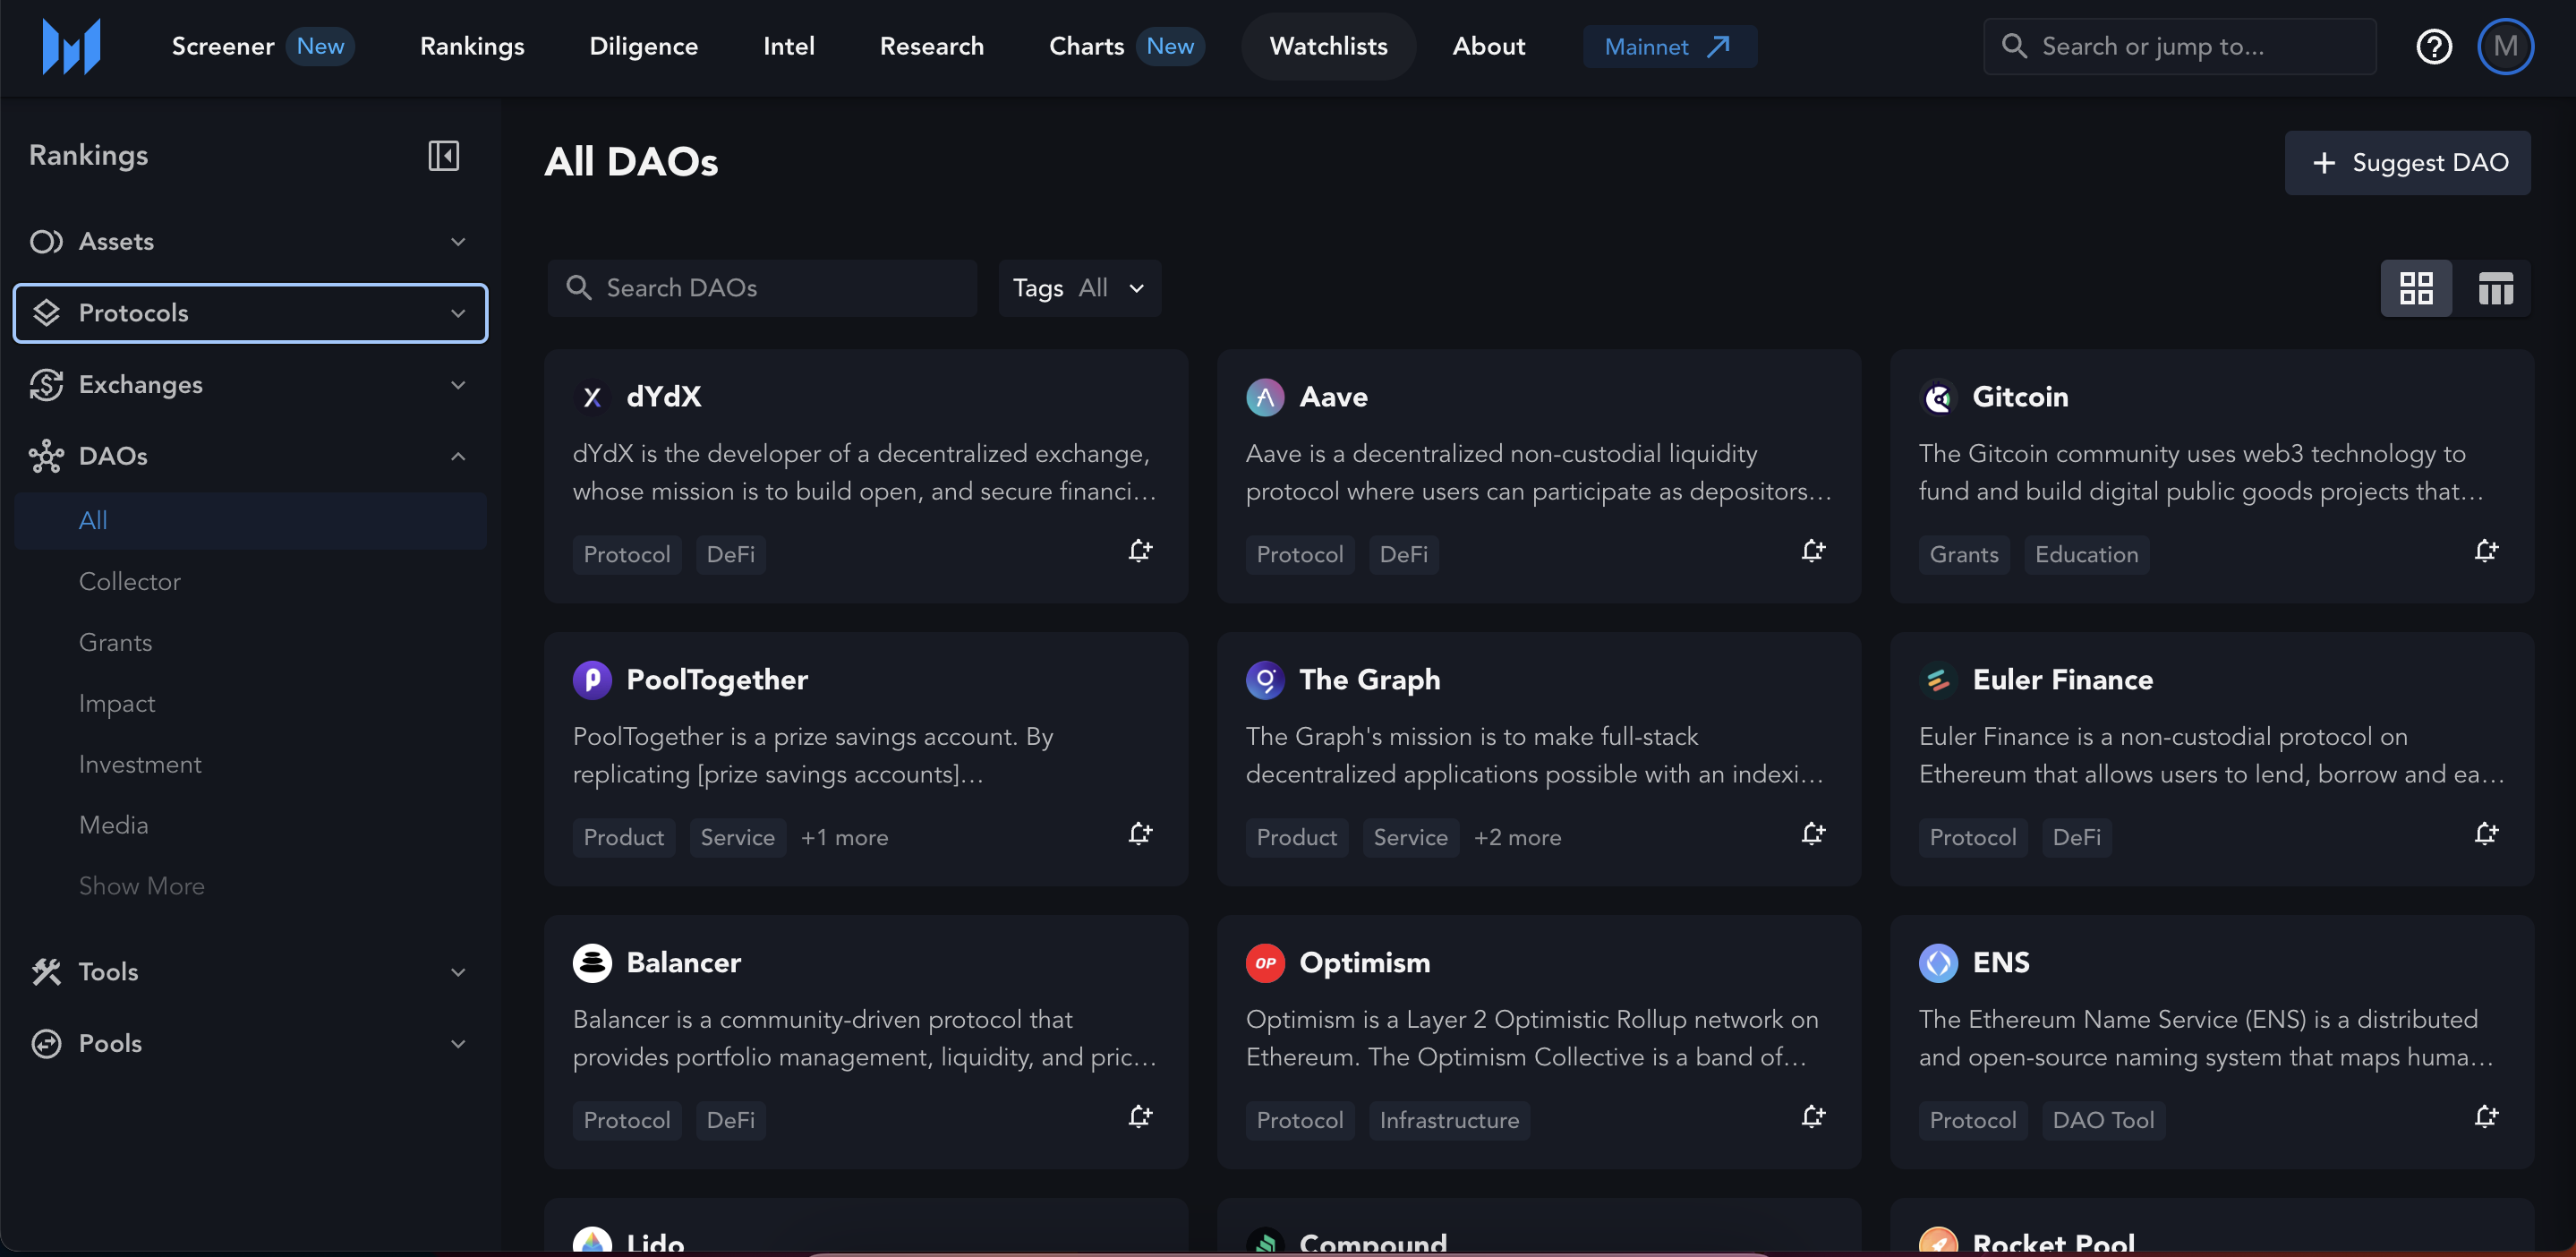Screen dimensions: 2576x1257
Task: Open the Diligence menu
Action: (x=643, y=46)
